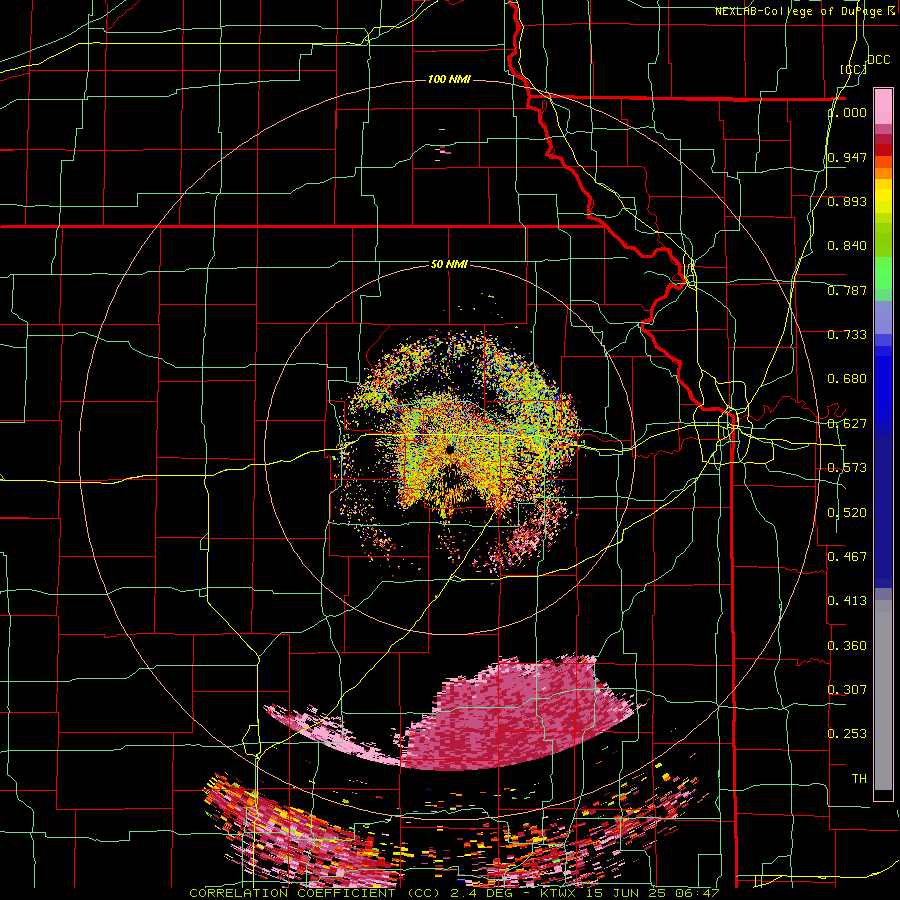Click the 0.573 color scale value

(847, 468)
